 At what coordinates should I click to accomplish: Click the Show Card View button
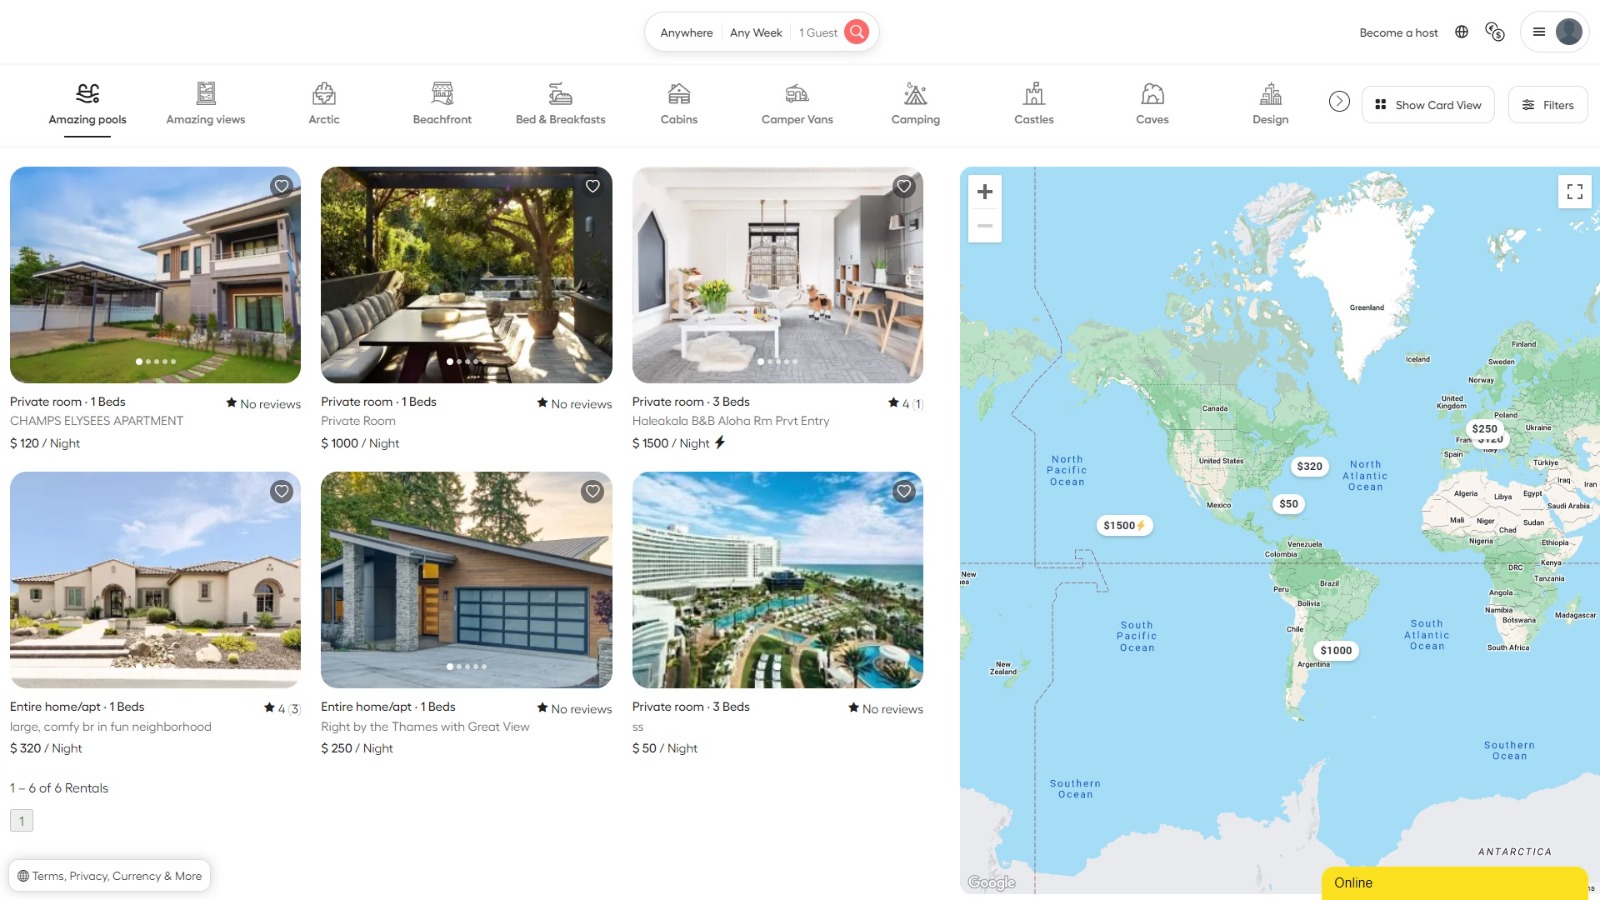pos(1428,105)
